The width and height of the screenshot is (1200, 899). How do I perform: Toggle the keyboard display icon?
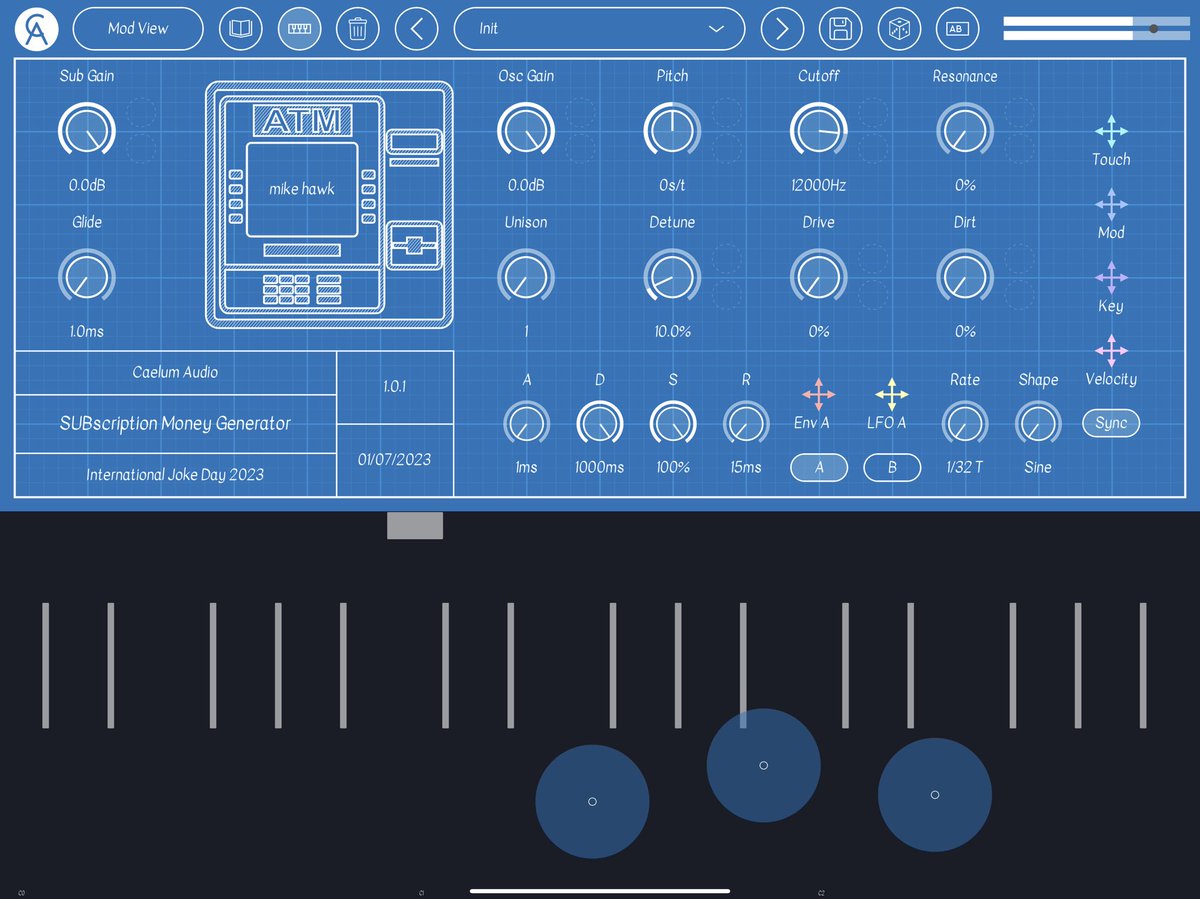tap(299, 29)
